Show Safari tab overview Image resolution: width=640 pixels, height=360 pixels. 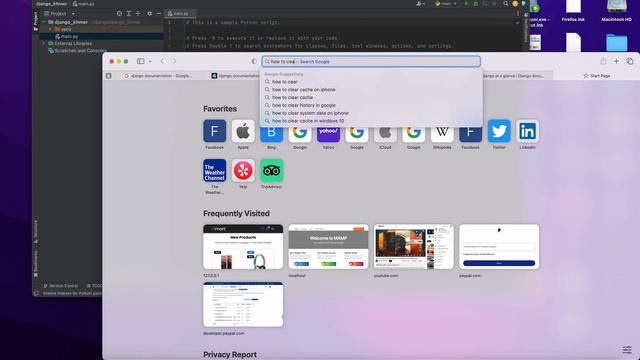630,61
